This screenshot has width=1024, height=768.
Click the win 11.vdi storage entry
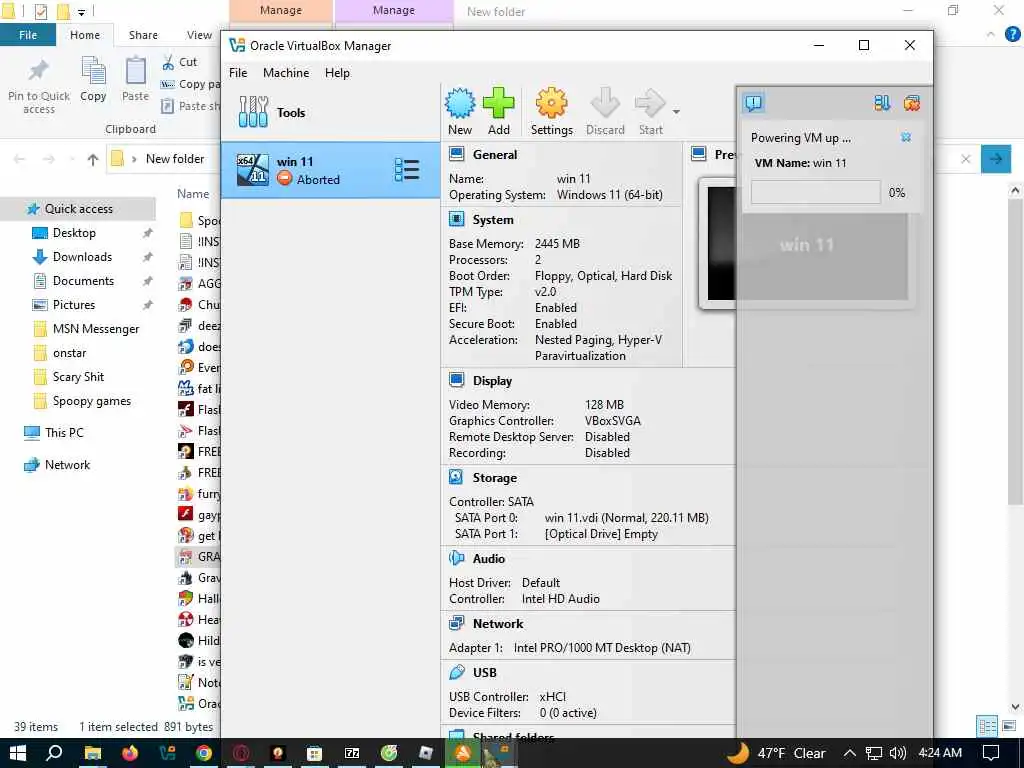(626, 518)
